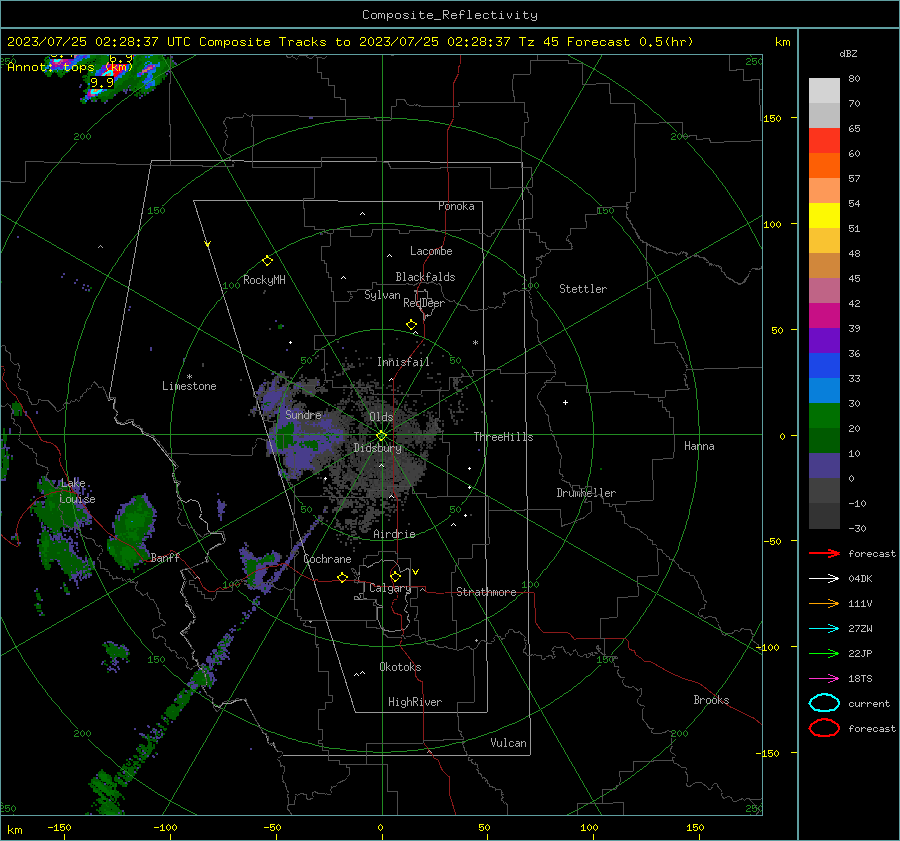The image size is (900, 841).
Task: Click the dBZ legend heading
Action: tap(848, 54)
